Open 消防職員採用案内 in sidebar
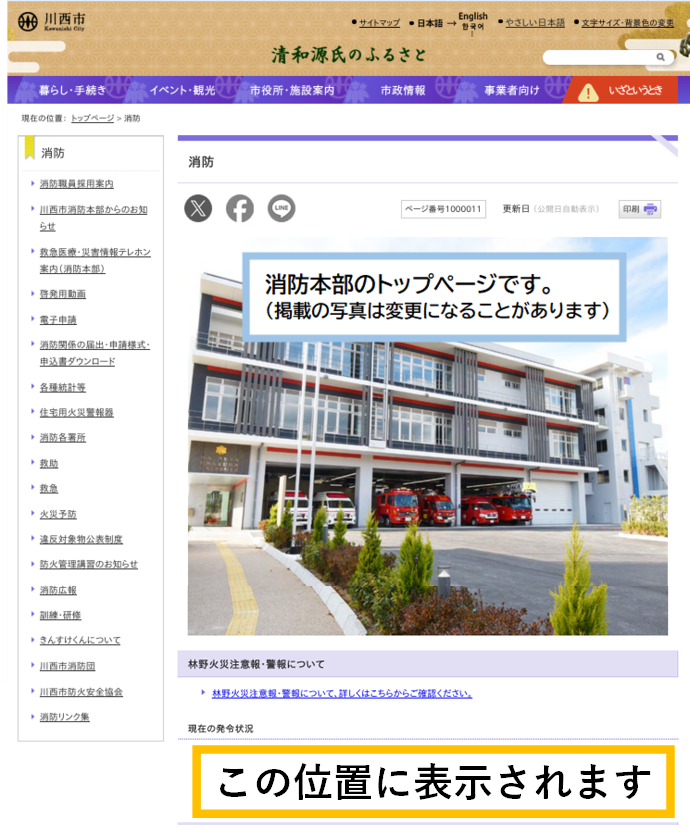Image resolution: width=690 pixels, height=834 pixels. (77, 184)
